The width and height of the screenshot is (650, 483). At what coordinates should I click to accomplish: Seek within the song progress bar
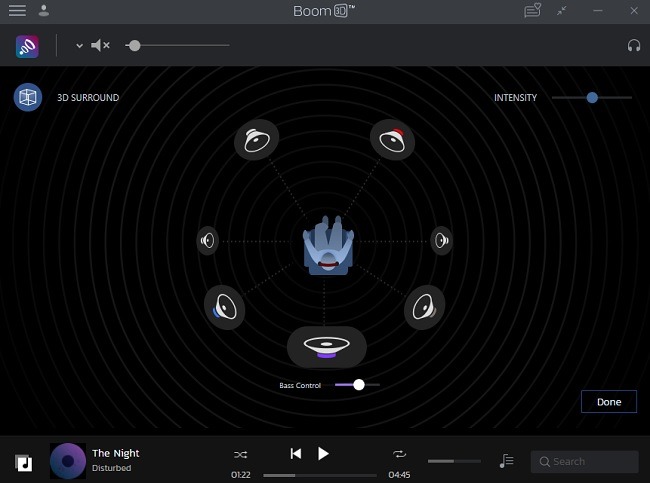pyautogui.click(x=320, y=475)
